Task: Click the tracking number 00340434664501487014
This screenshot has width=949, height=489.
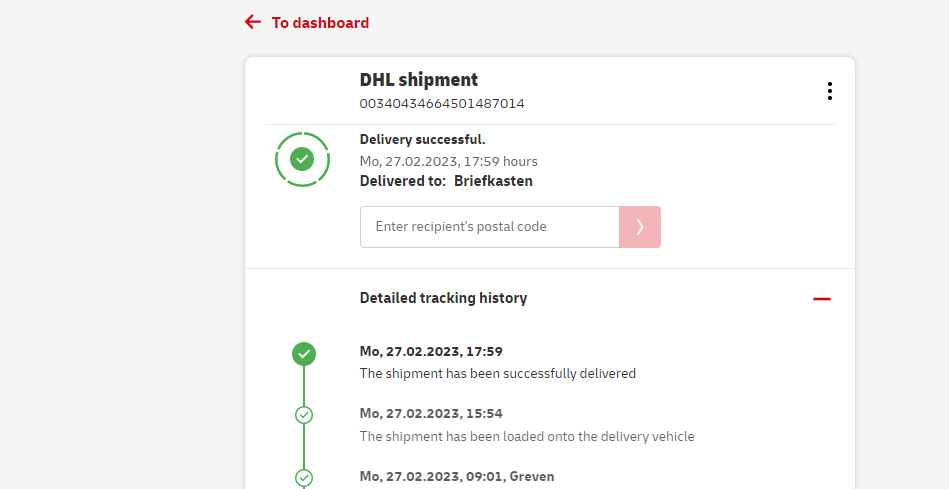Action: 442,103
